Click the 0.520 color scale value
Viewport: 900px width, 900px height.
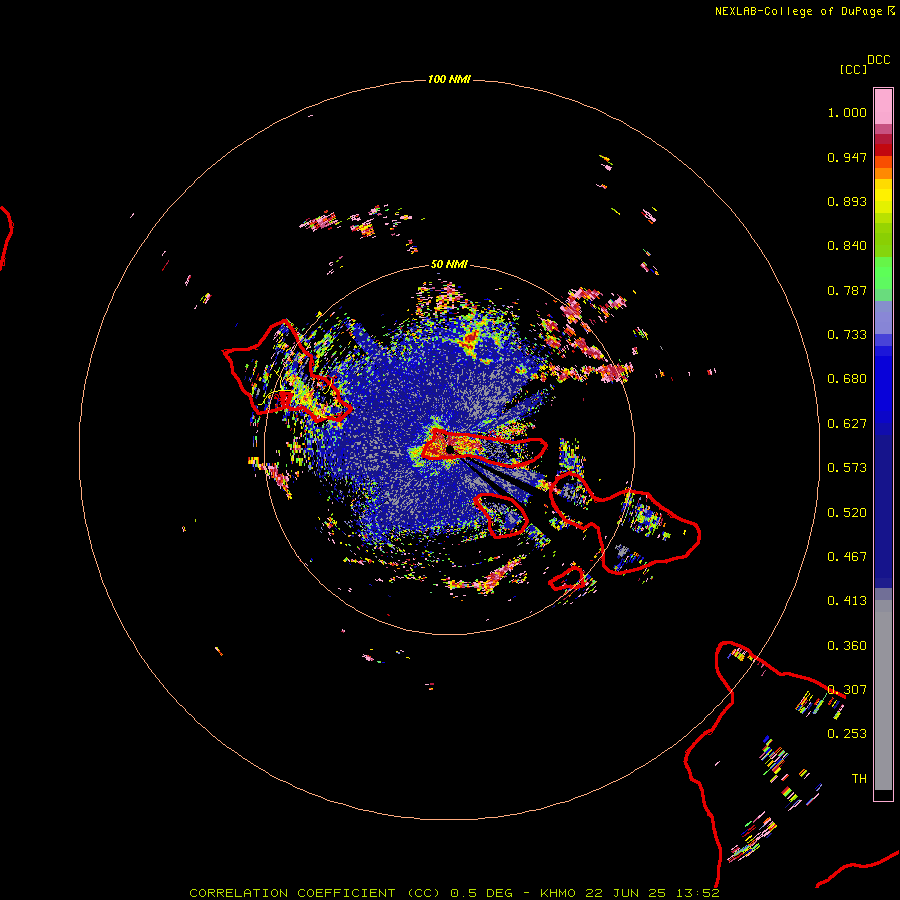point(847,513)
